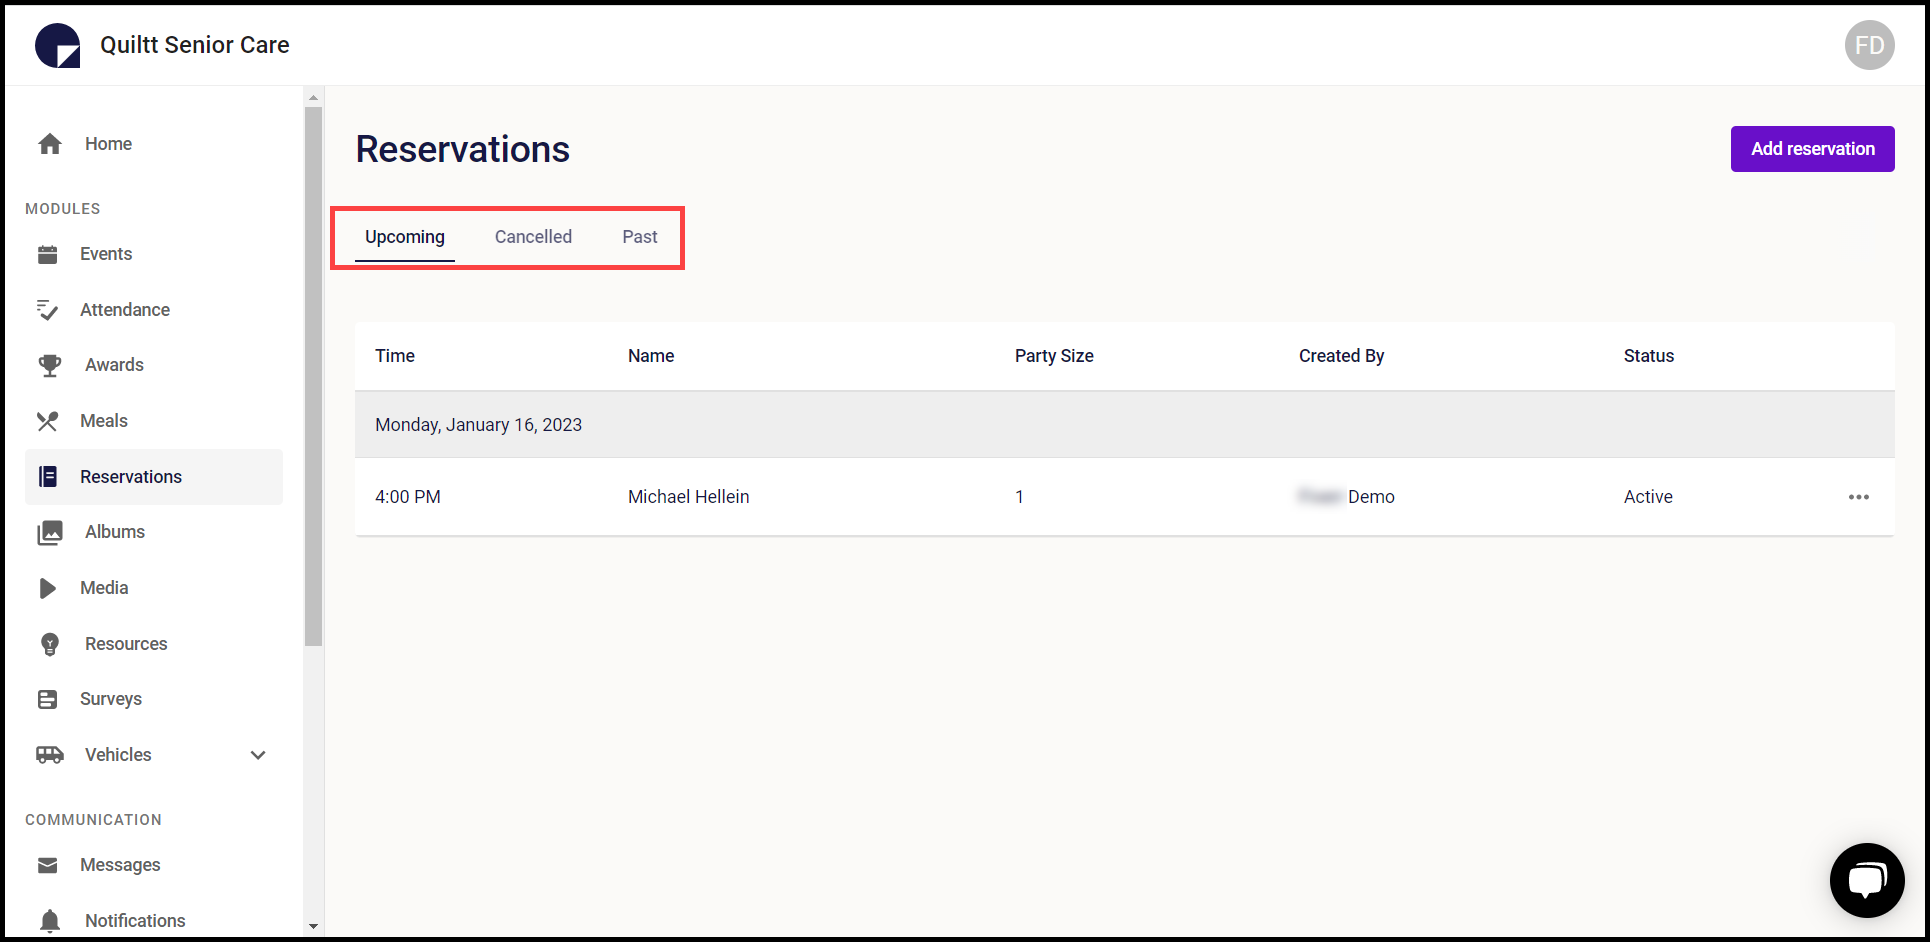This screenshot has width=1930, height=942.
Task: Open the options menu for Michael Hellein's reservation
Action: coord(1859,497)
